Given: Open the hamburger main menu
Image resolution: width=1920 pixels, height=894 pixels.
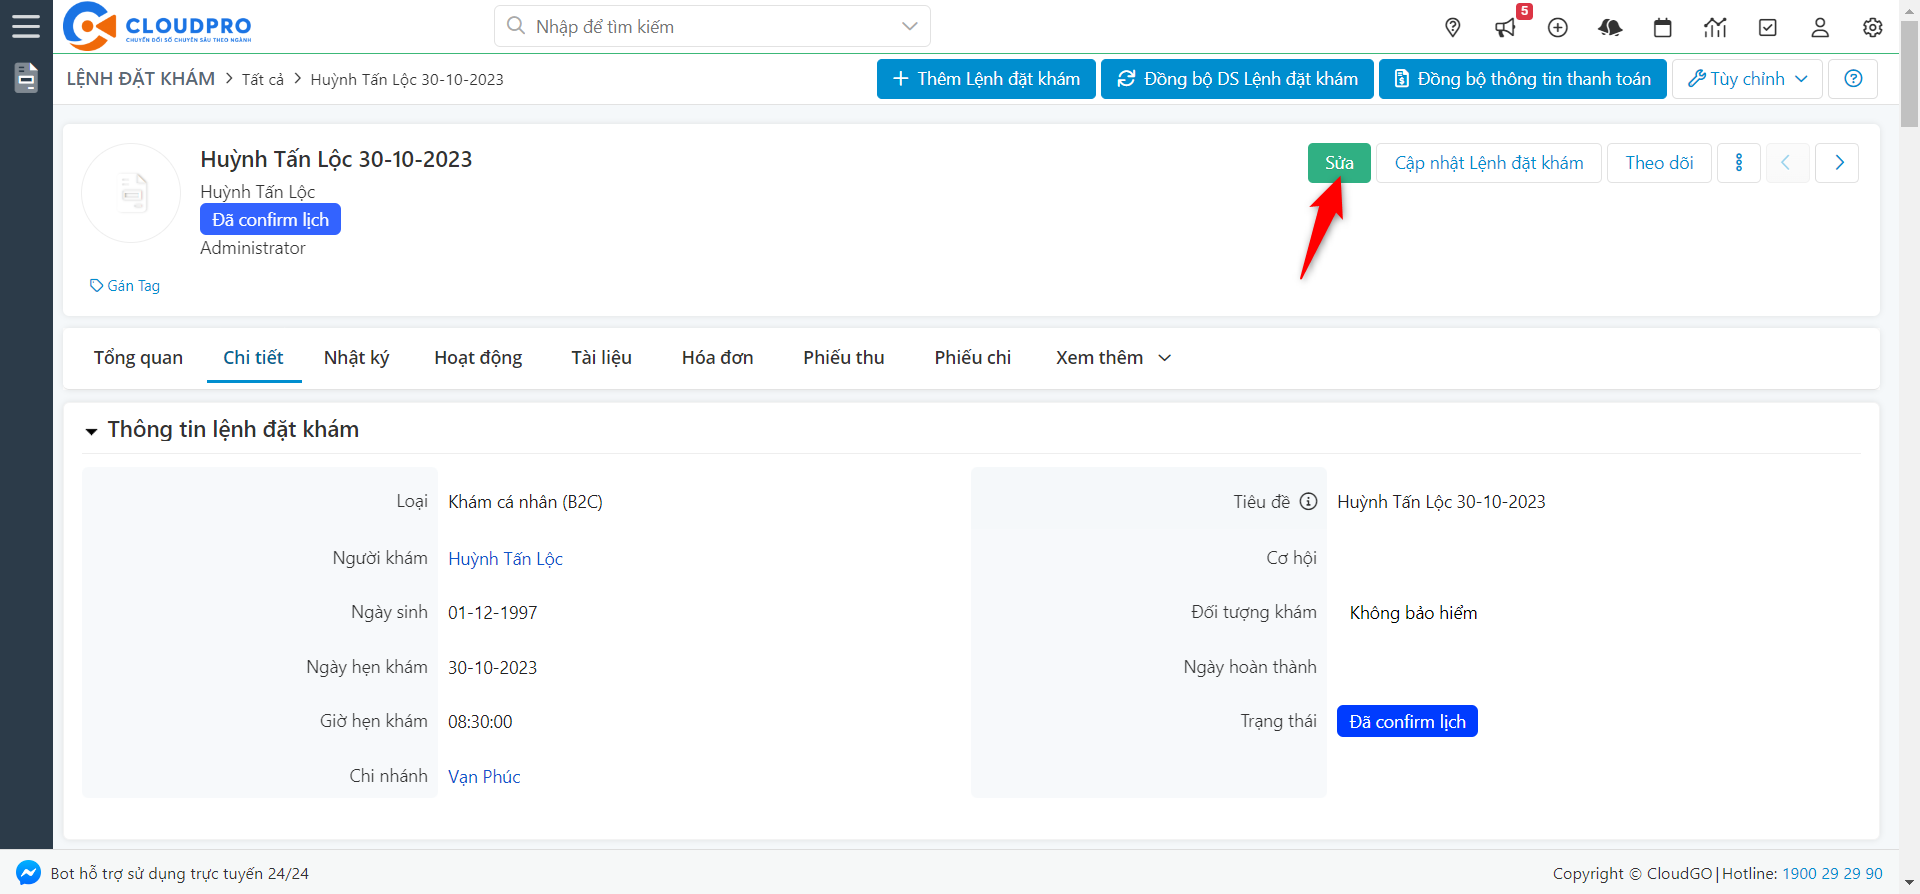Looking at the screenshot, I should 26,26.
